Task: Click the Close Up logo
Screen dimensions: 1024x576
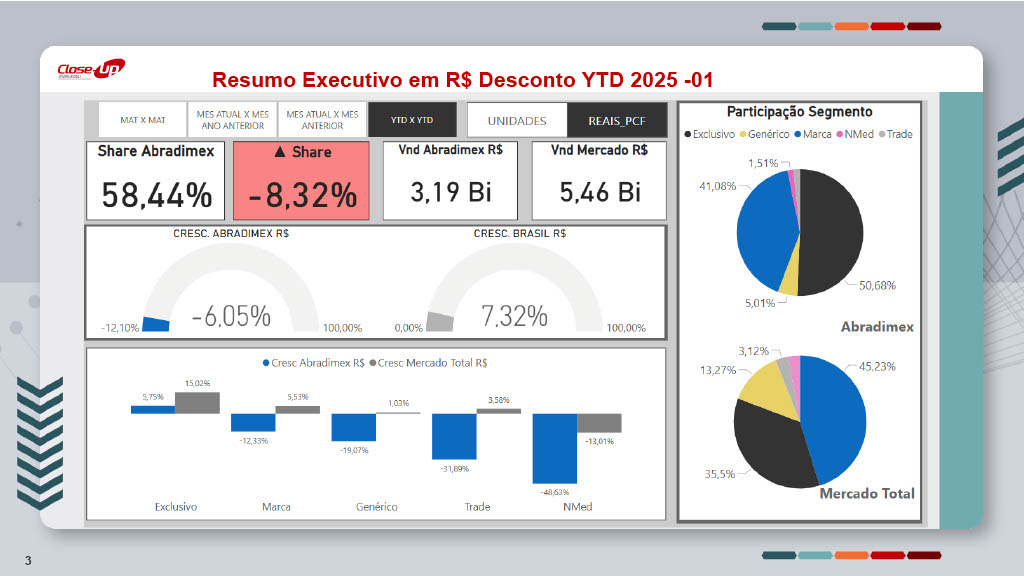Action: (x=90, y=70)
